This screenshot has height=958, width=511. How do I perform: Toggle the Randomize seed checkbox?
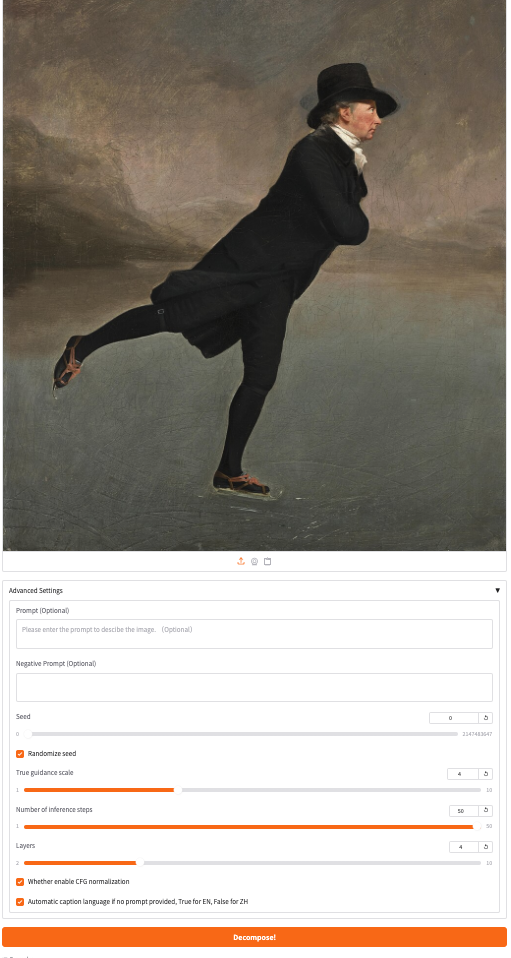20,754
